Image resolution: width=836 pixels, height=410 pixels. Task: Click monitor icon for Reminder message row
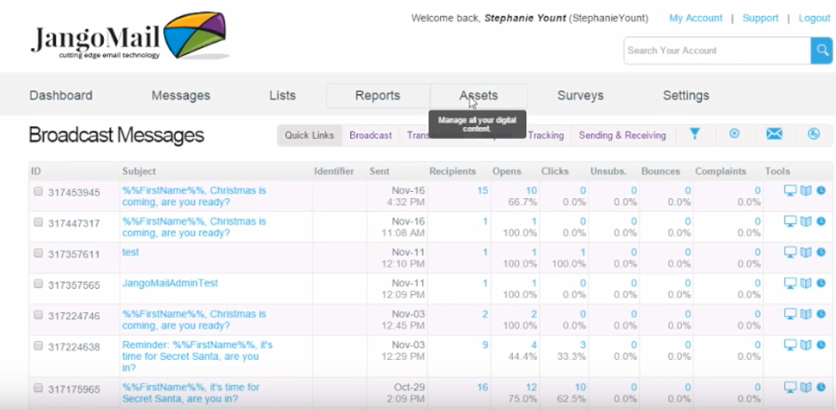(790, 345)
